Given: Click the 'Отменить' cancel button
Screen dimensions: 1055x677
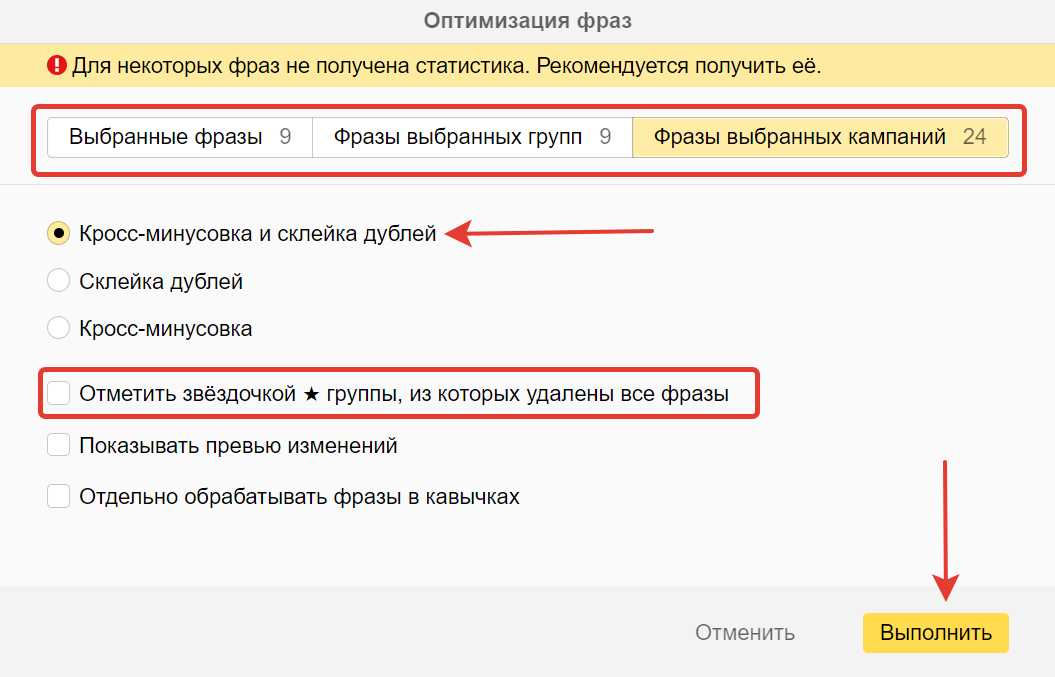Looking at the screenshot, I should point(745,633).
